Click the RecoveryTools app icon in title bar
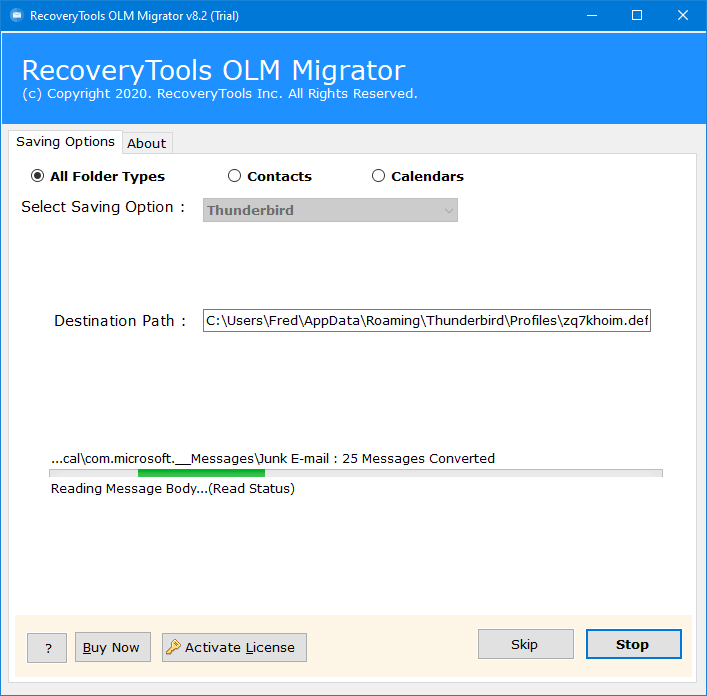The width and height of the screenshot is (707, 696). click(x=17, y=16)
